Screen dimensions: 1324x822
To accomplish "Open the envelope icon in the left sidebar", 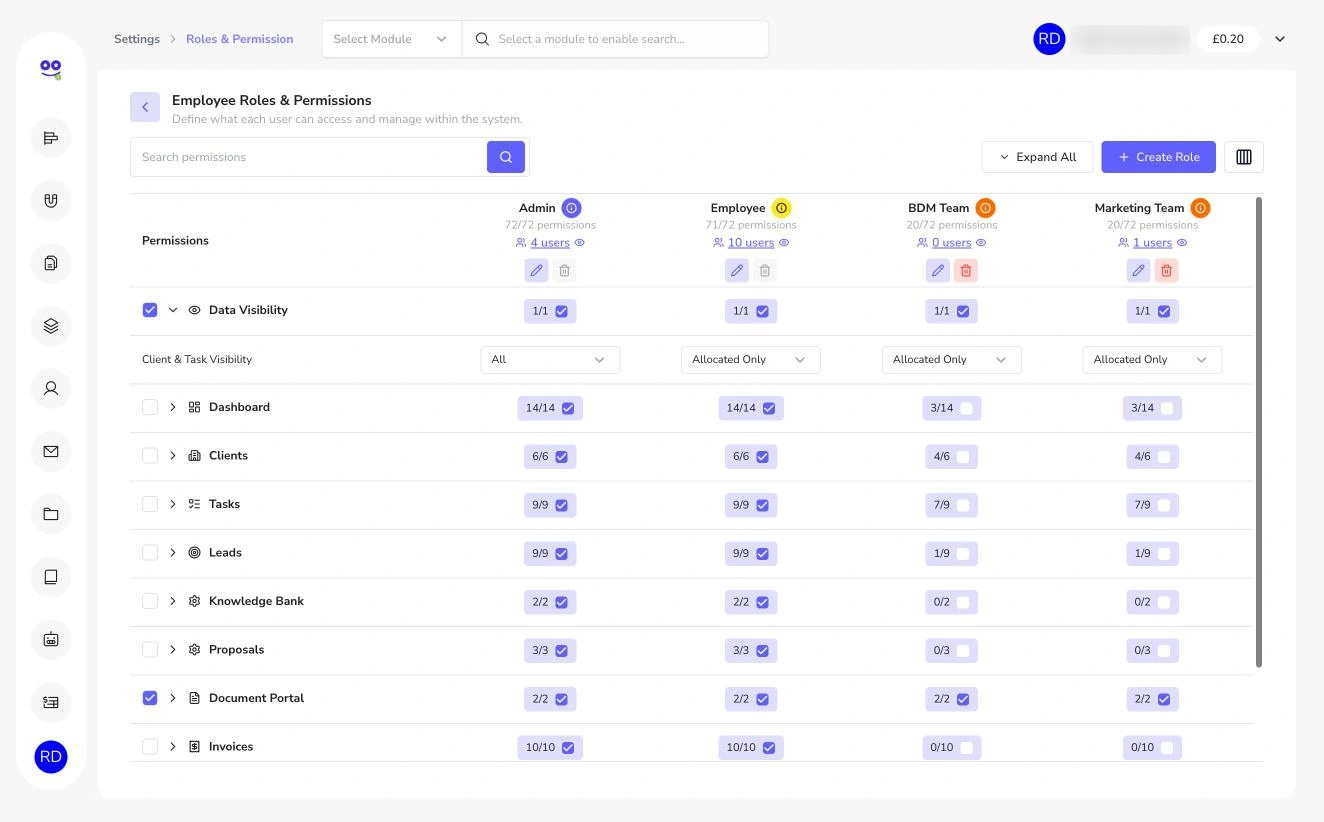I will 51,452.
